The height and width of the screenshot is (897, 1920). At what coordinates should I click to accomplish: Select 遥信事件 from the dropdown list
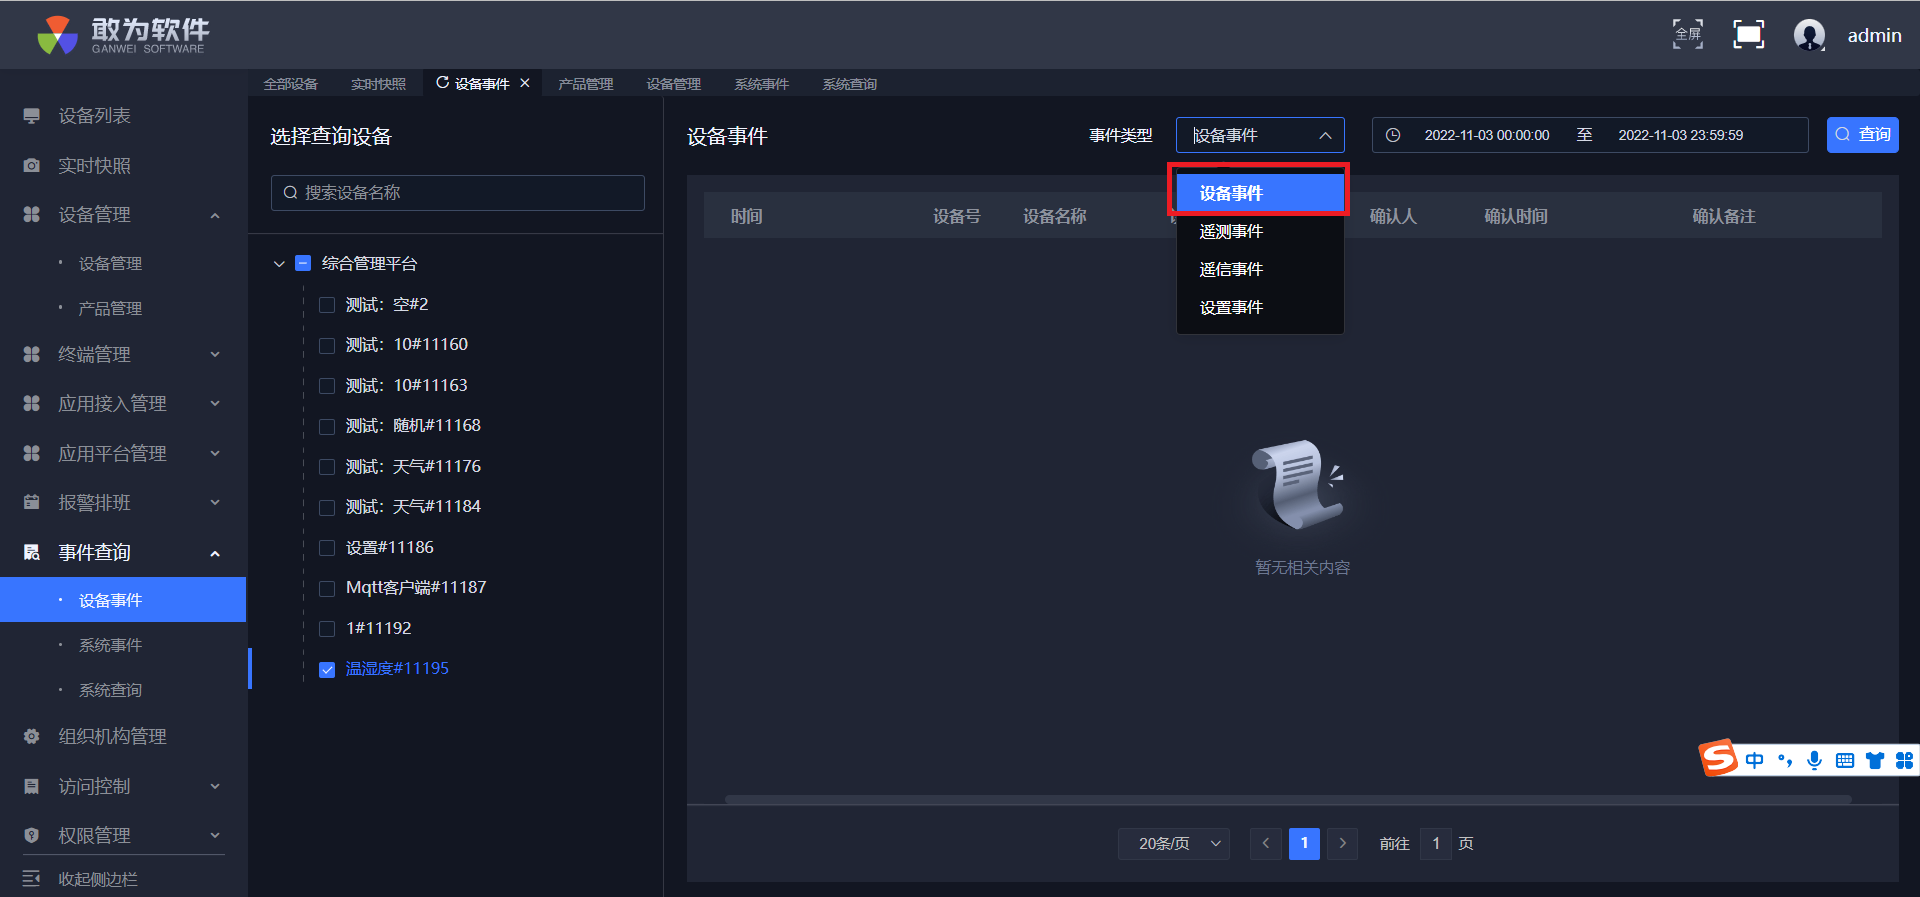tap(1260, 269)
